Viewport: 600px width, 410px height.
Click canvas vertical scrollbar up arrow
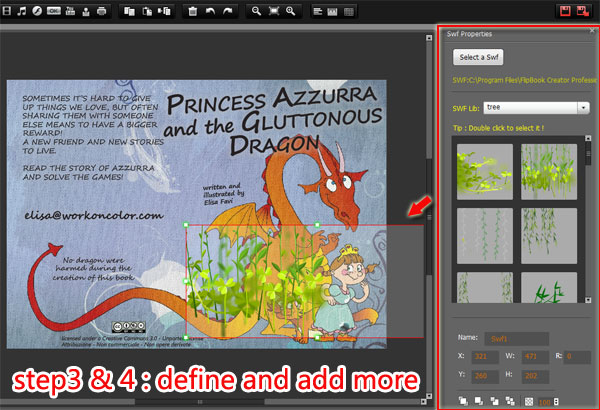(x=429, y=38)
